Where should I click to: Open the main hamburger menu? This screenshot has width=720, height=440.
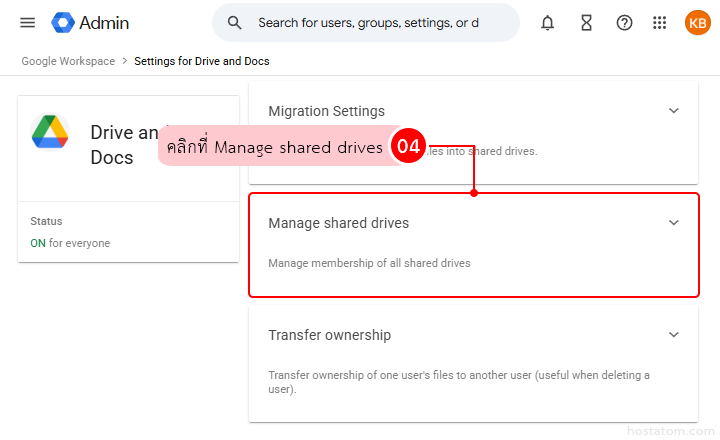[28, 23]
